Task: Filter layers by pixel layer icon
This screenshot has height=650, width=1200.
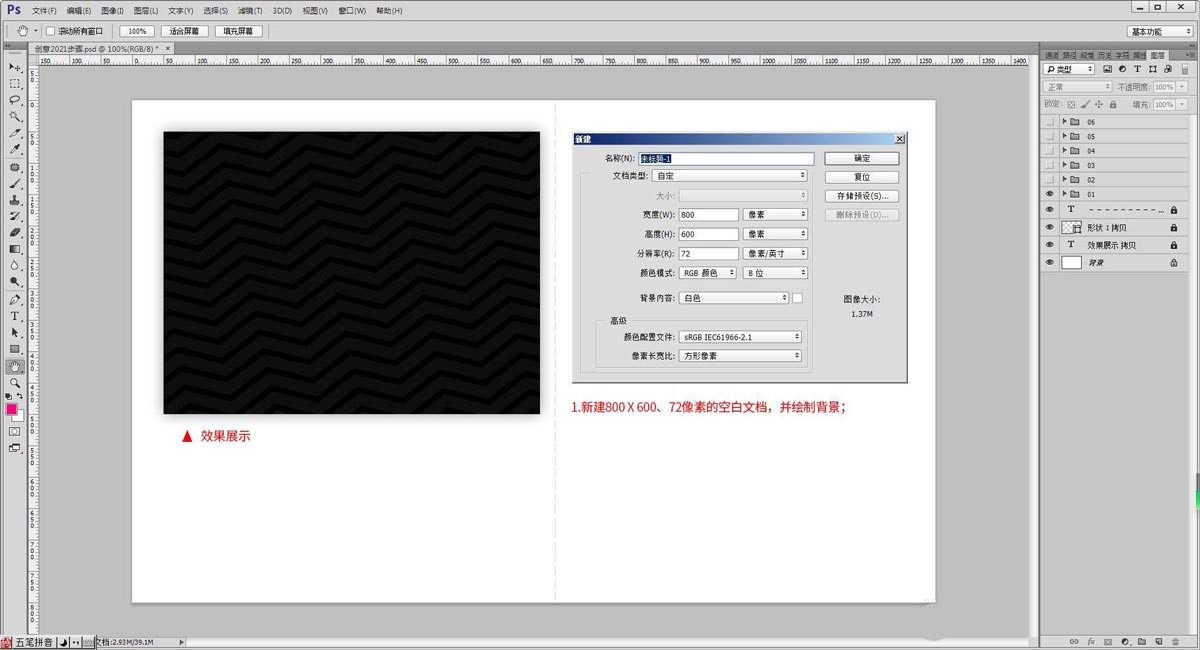Action: point(1109,69)
